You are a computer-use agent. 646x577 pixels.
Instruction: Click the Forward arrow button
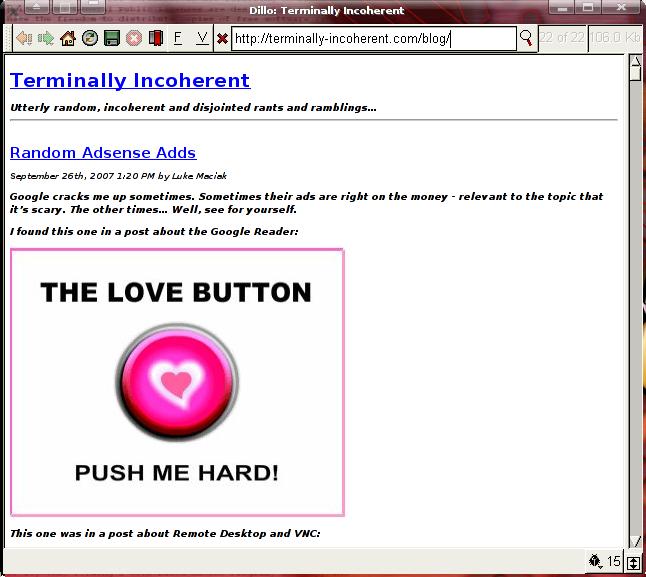pos(46,38)
